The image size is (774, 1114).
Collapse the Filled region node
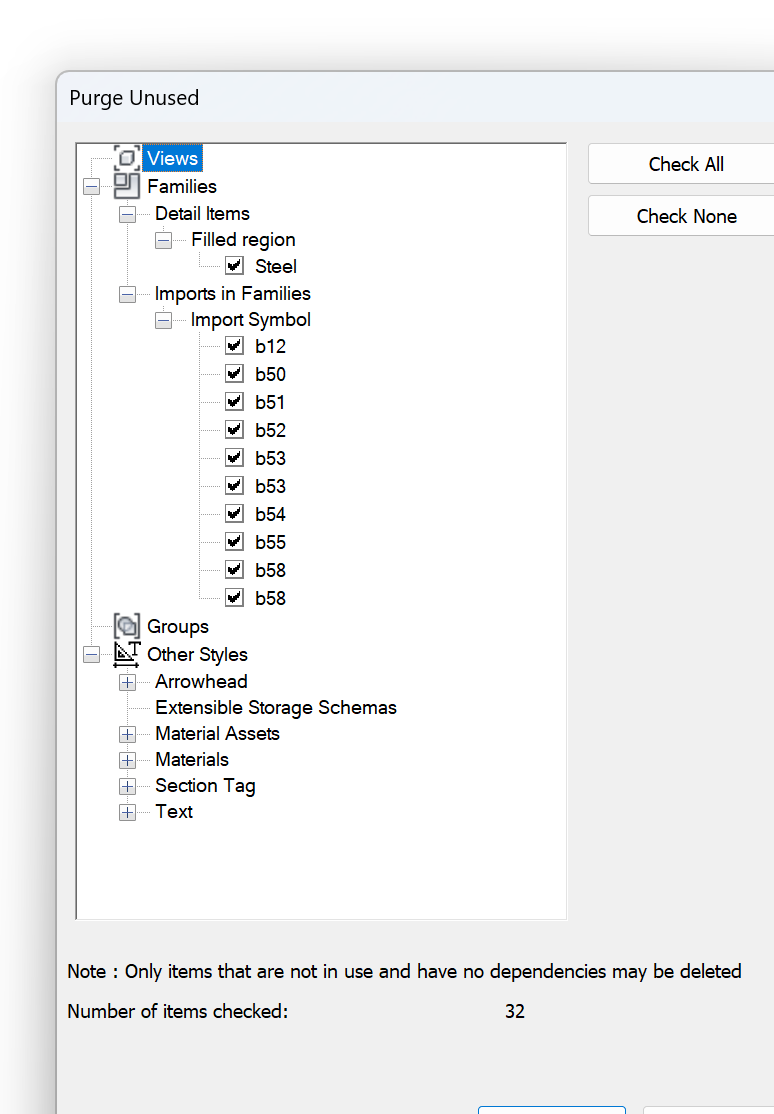(163, 240)
